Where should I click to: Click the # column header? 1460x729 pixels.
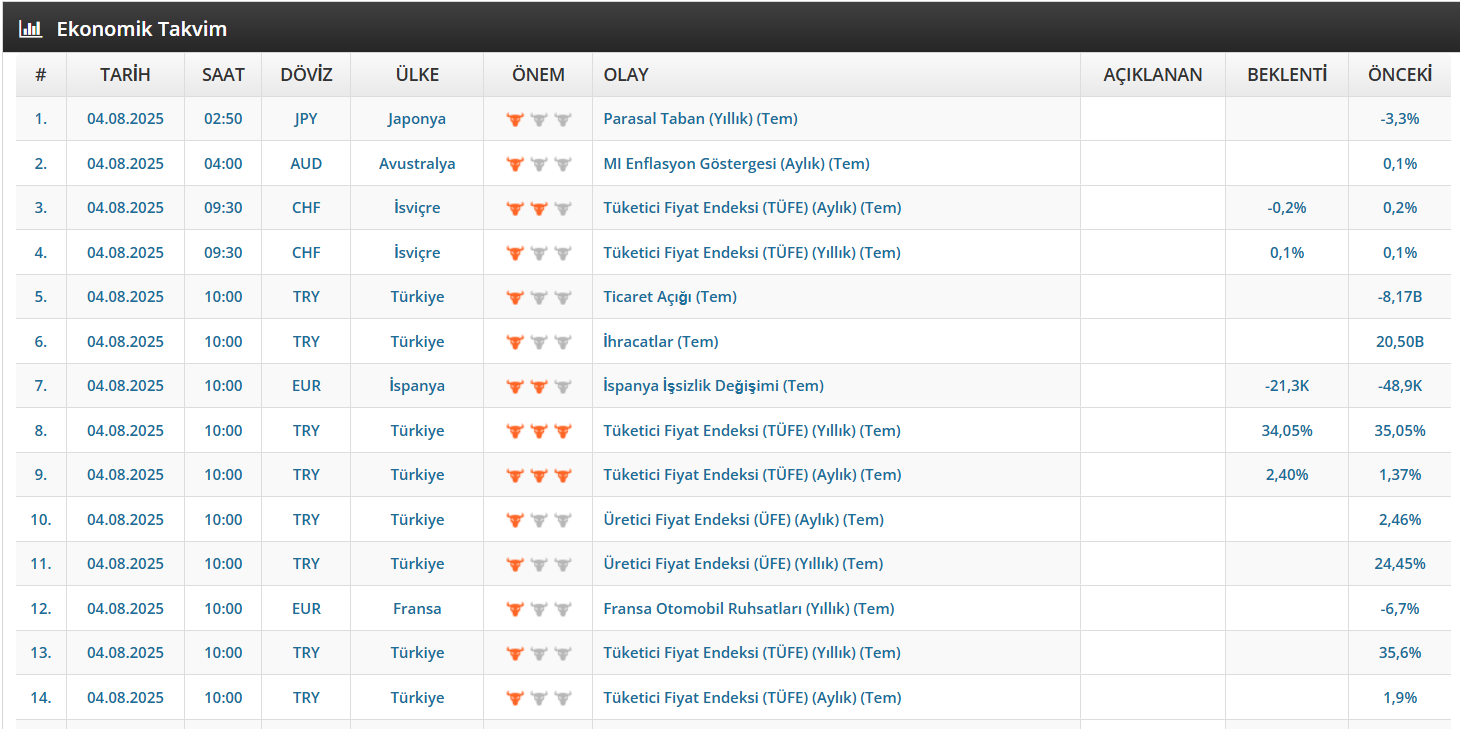[x=41, y=75]
